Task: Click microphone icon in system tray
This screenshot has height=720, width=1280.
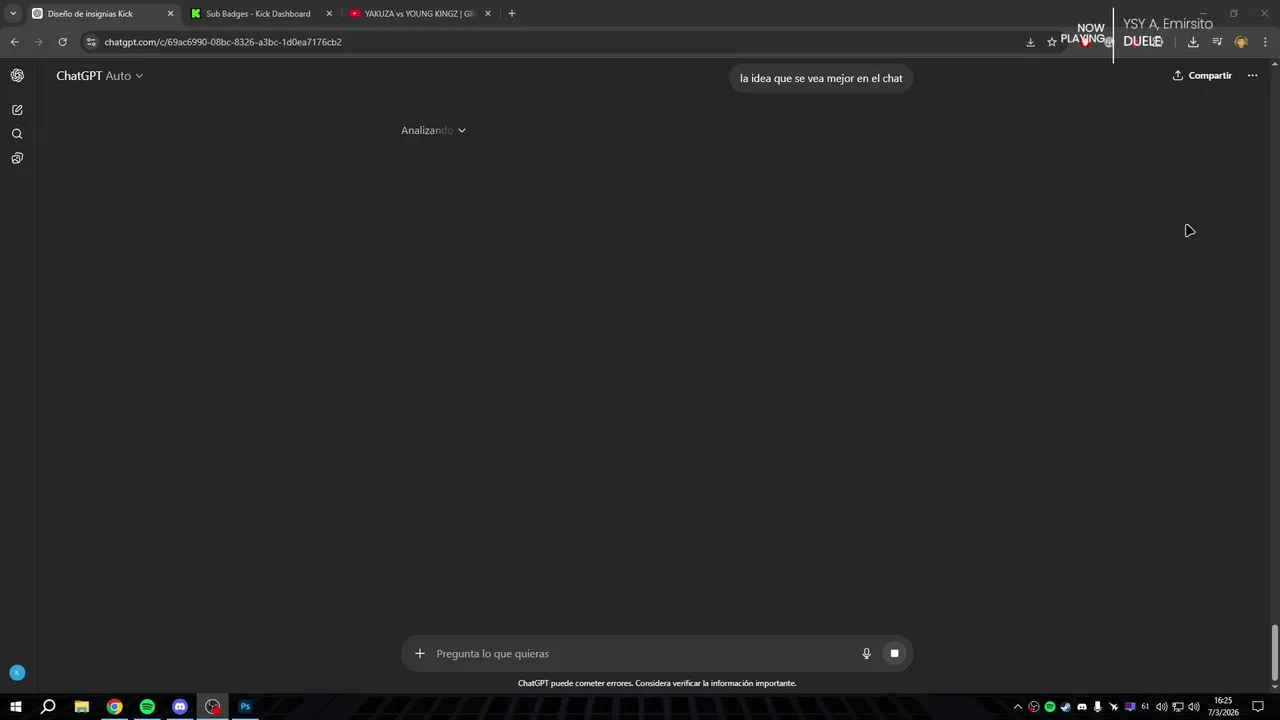Action: (1098, 707)
